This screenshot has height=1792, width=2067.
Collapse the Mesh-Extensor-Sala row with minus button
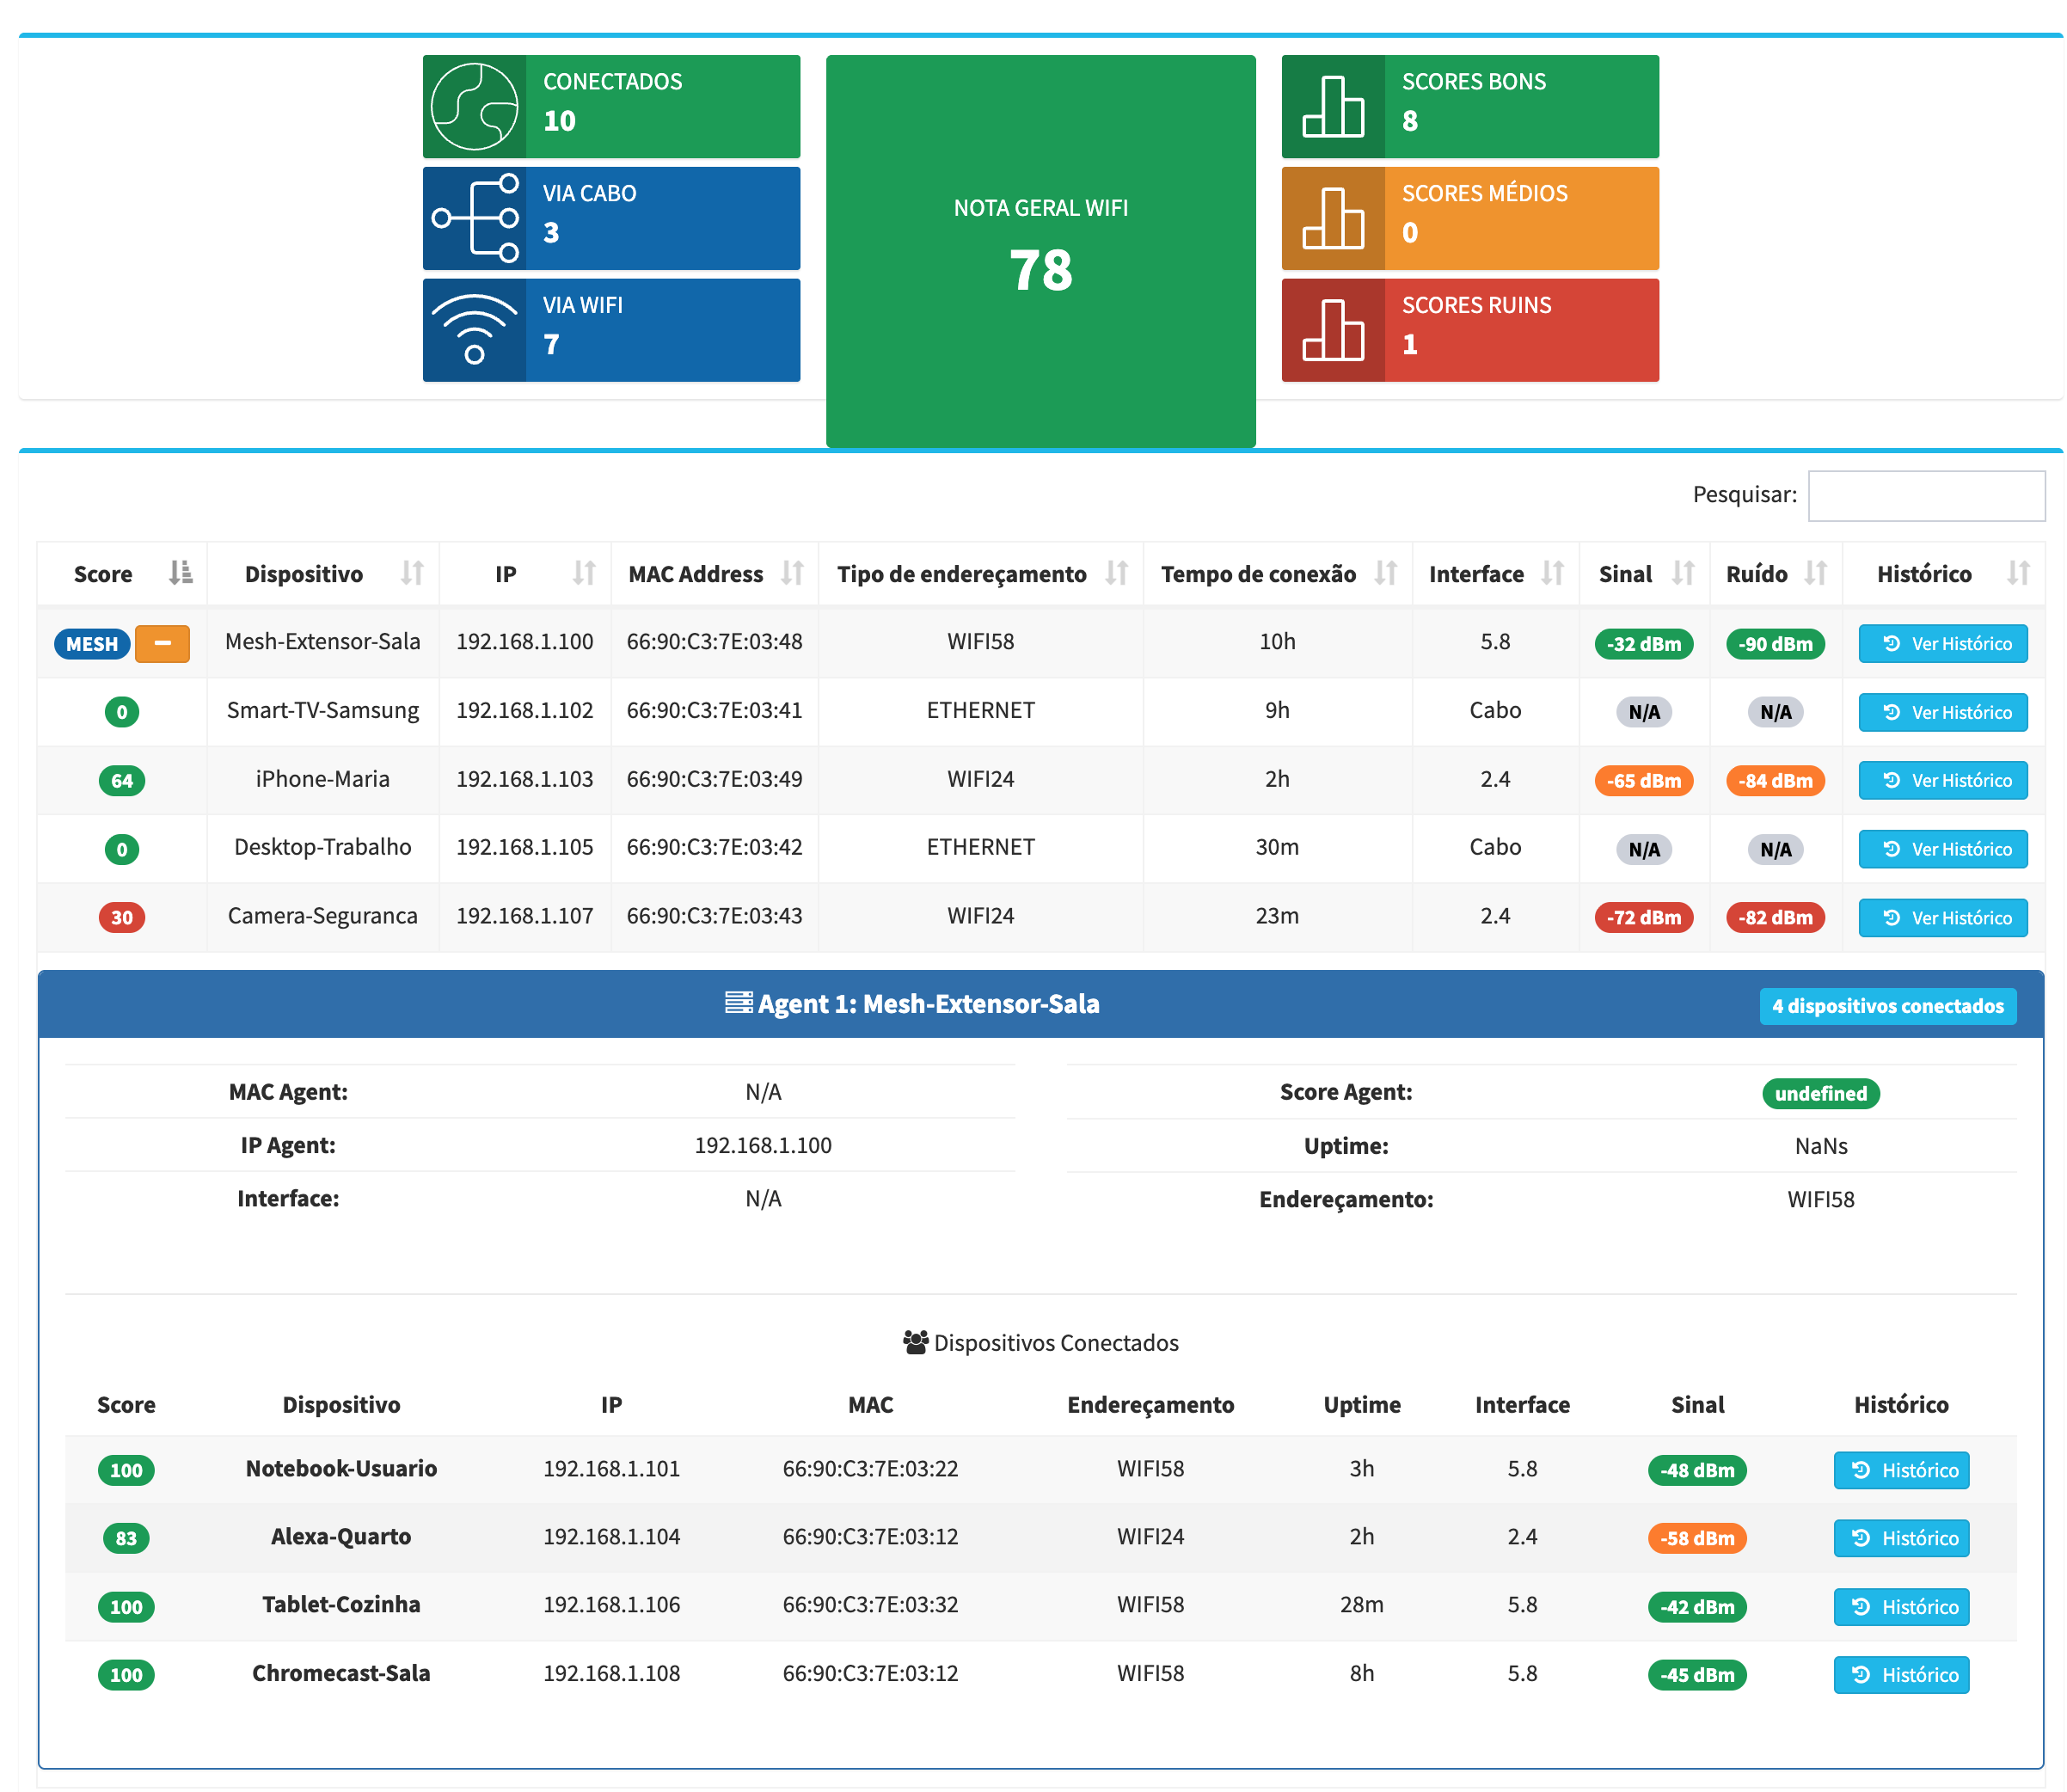click(x=162, y=643)
